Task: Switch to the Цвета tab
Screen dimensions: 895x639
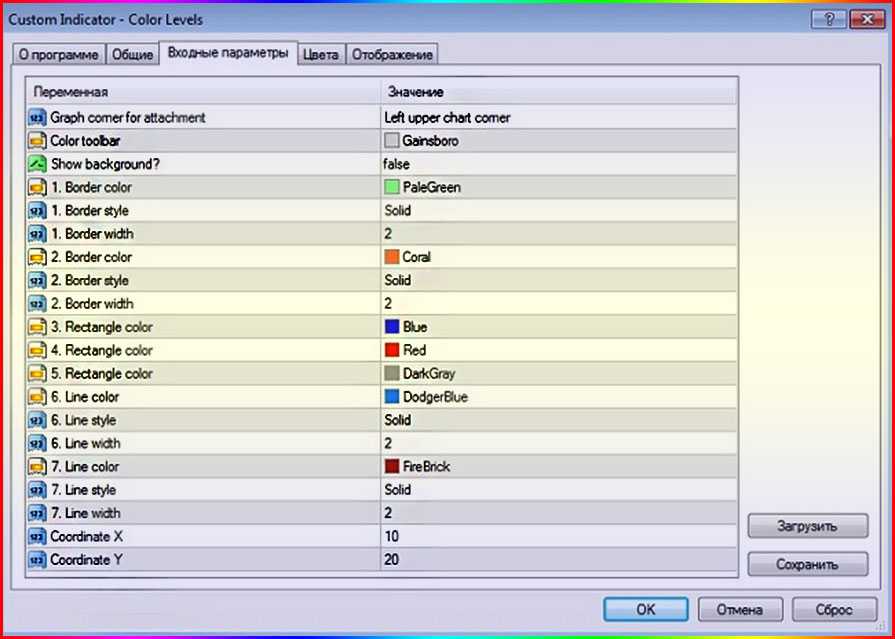Action: 321,54
